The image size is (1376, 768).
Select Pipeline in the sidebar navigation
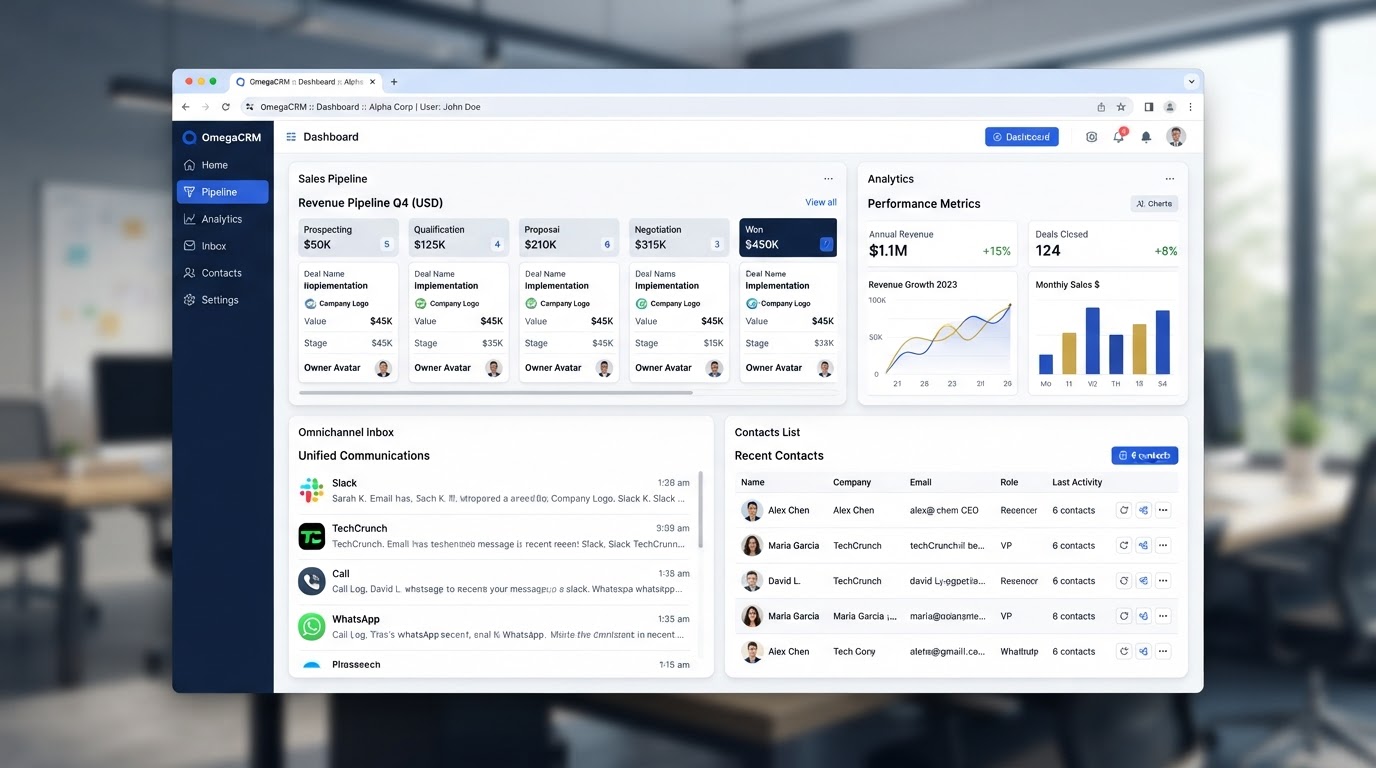pos(222,192)
